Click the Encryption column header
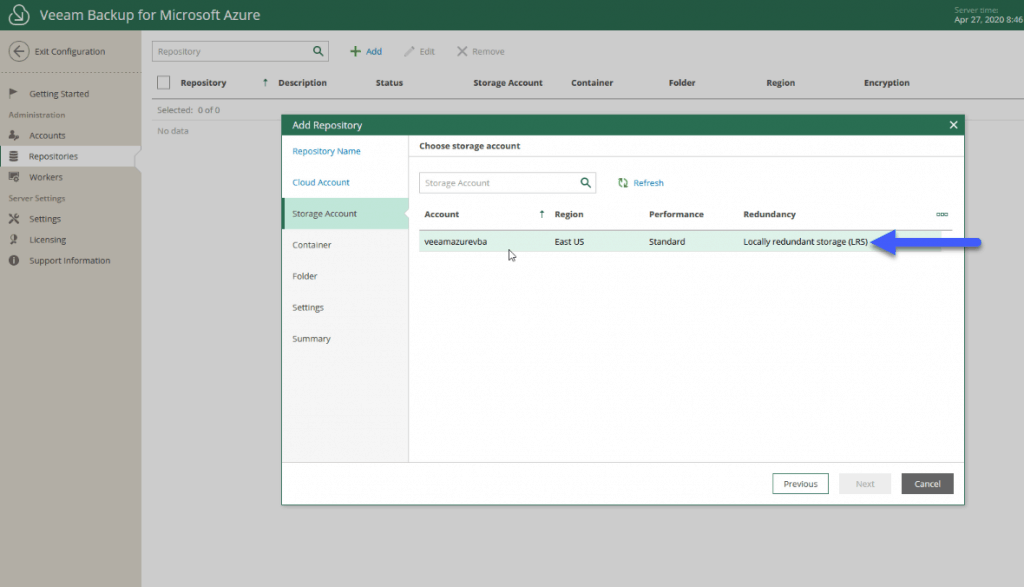 [886, 82]
